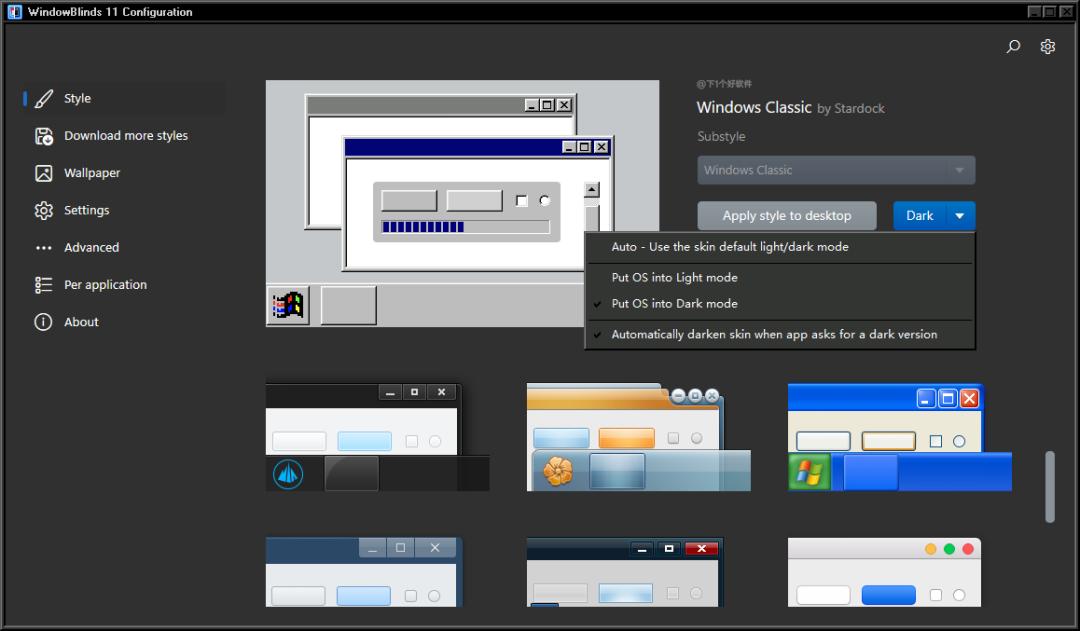Open the Substyle dropdown

(835, 170)
